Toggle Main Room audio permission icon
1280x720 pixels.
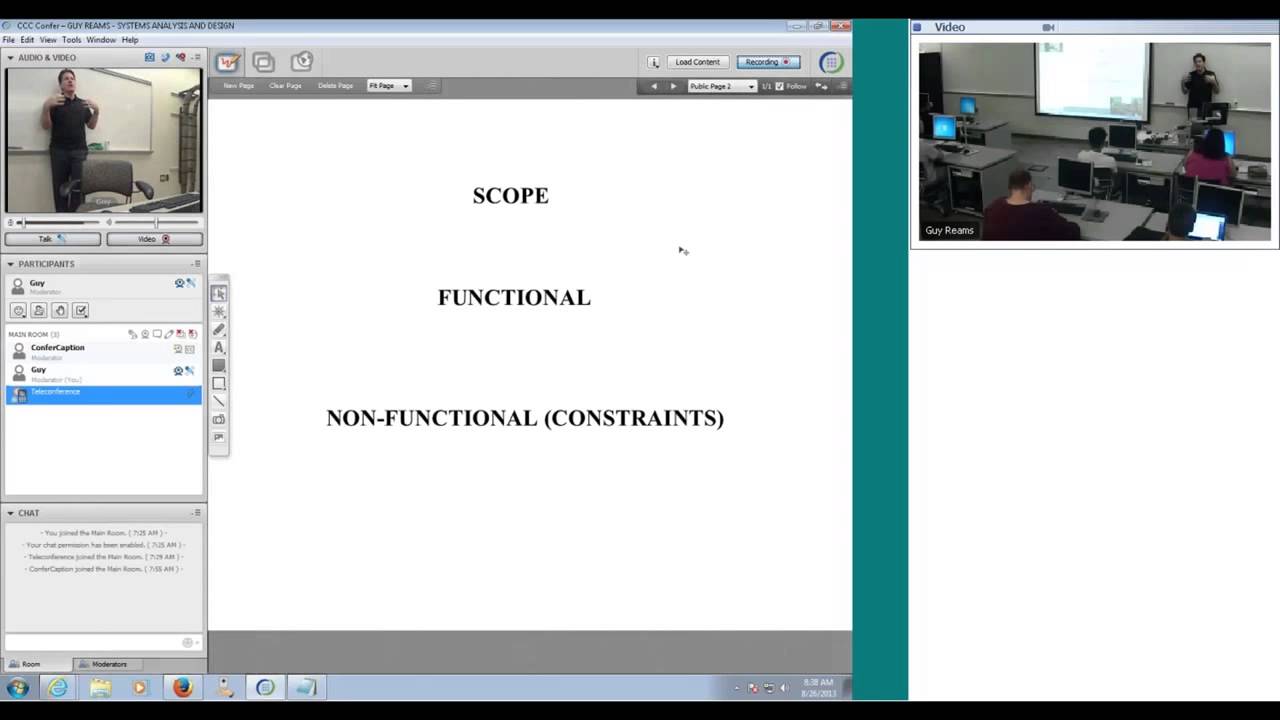tap(133, 334)
